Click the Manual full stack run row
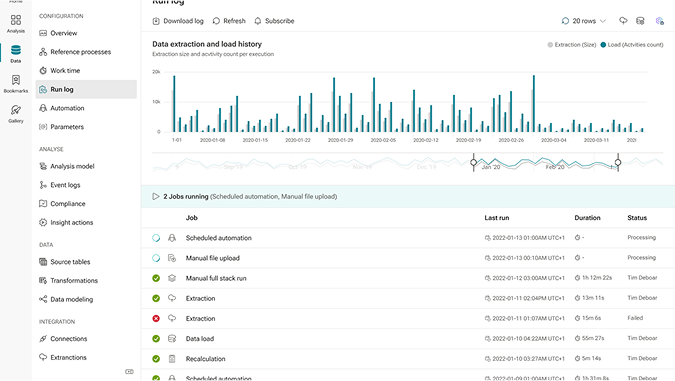Image resolution: width=675 pixels, height=381 pixels. point(408,278)
